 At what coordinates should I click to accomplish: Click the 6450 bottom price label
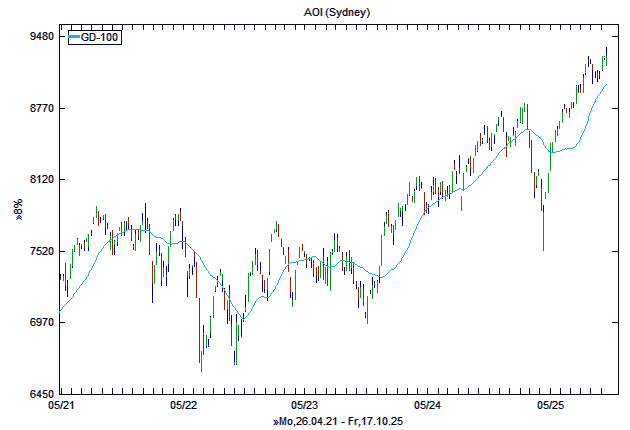click(41, 393)
